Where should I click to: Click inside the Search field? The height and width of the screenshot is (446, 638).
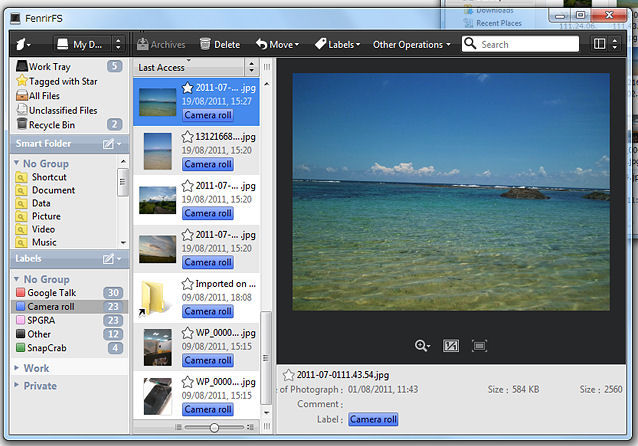[520, 44]
